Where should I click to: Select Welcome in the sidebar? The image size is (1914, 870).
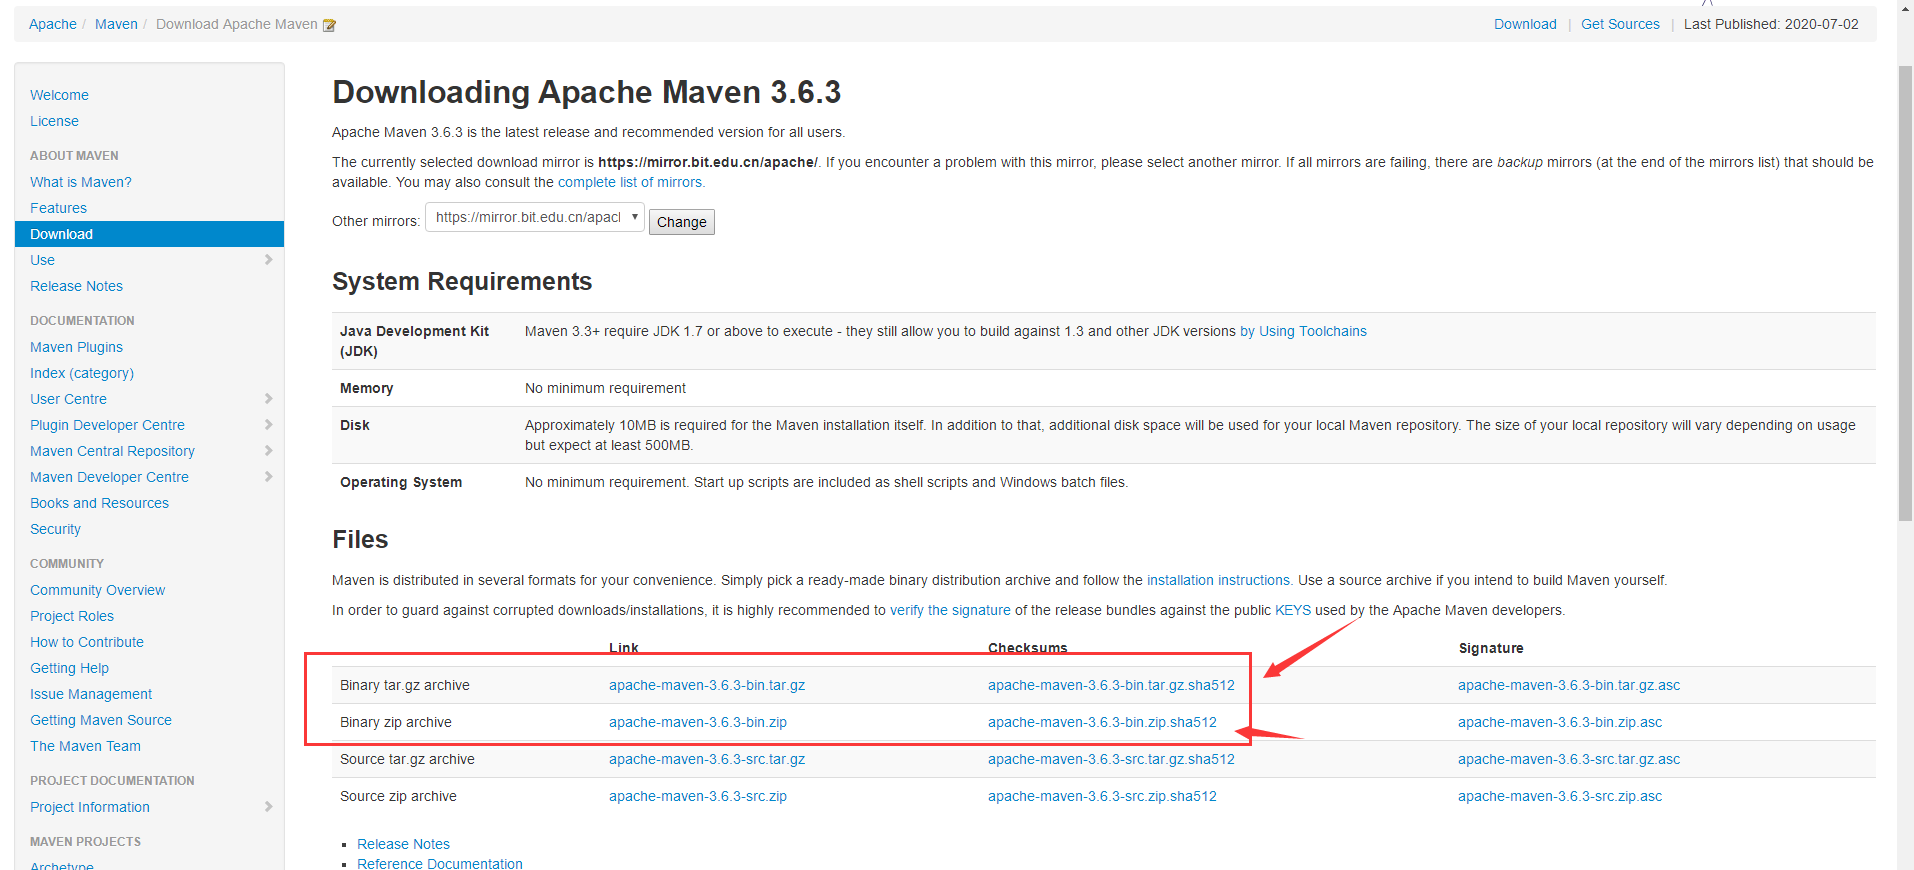point(59,95)
